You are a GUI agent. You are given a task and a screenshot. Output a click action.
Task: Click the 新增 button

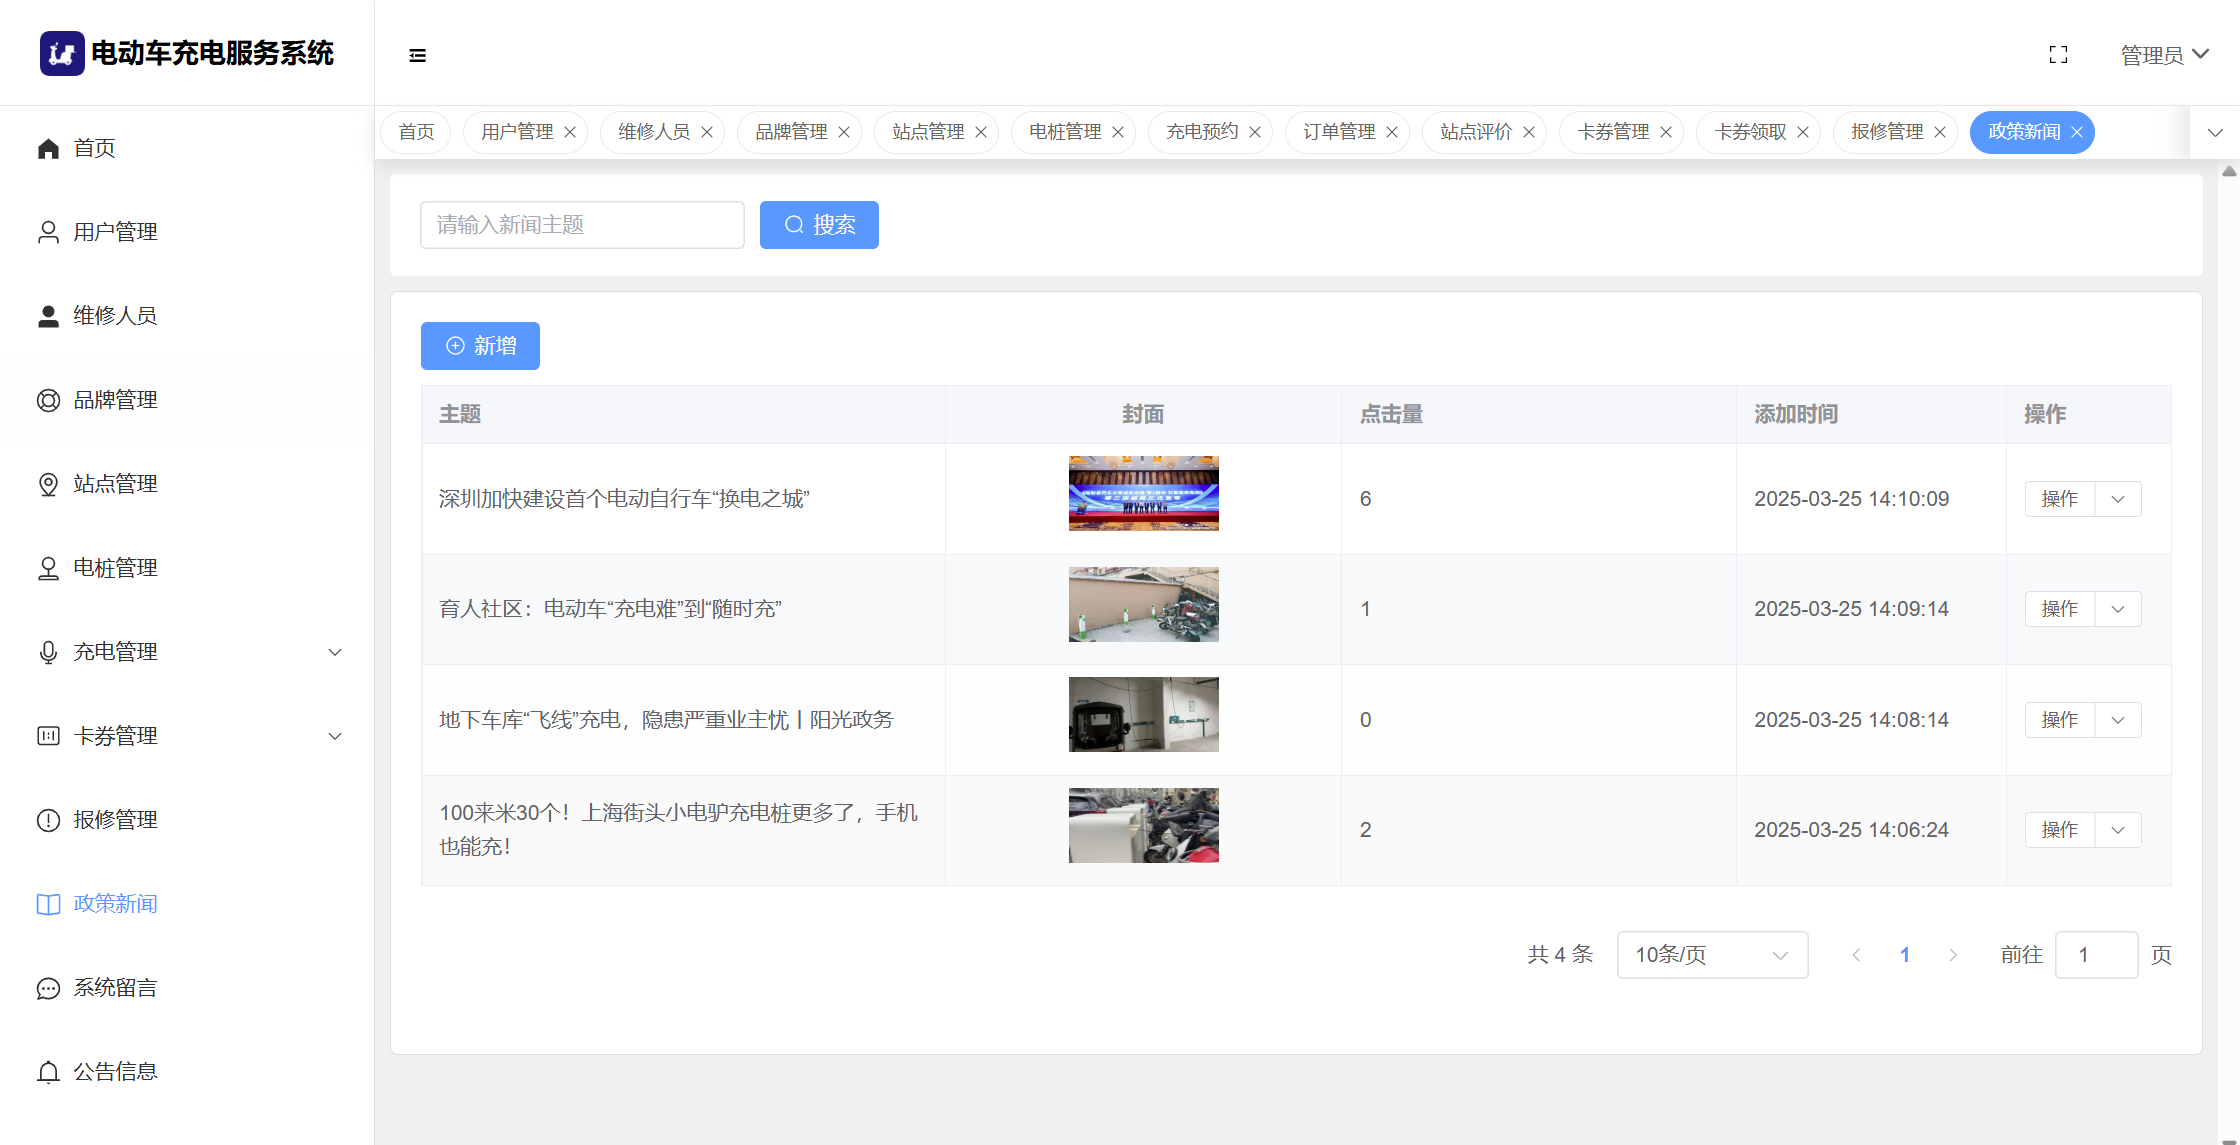[480, 346]
